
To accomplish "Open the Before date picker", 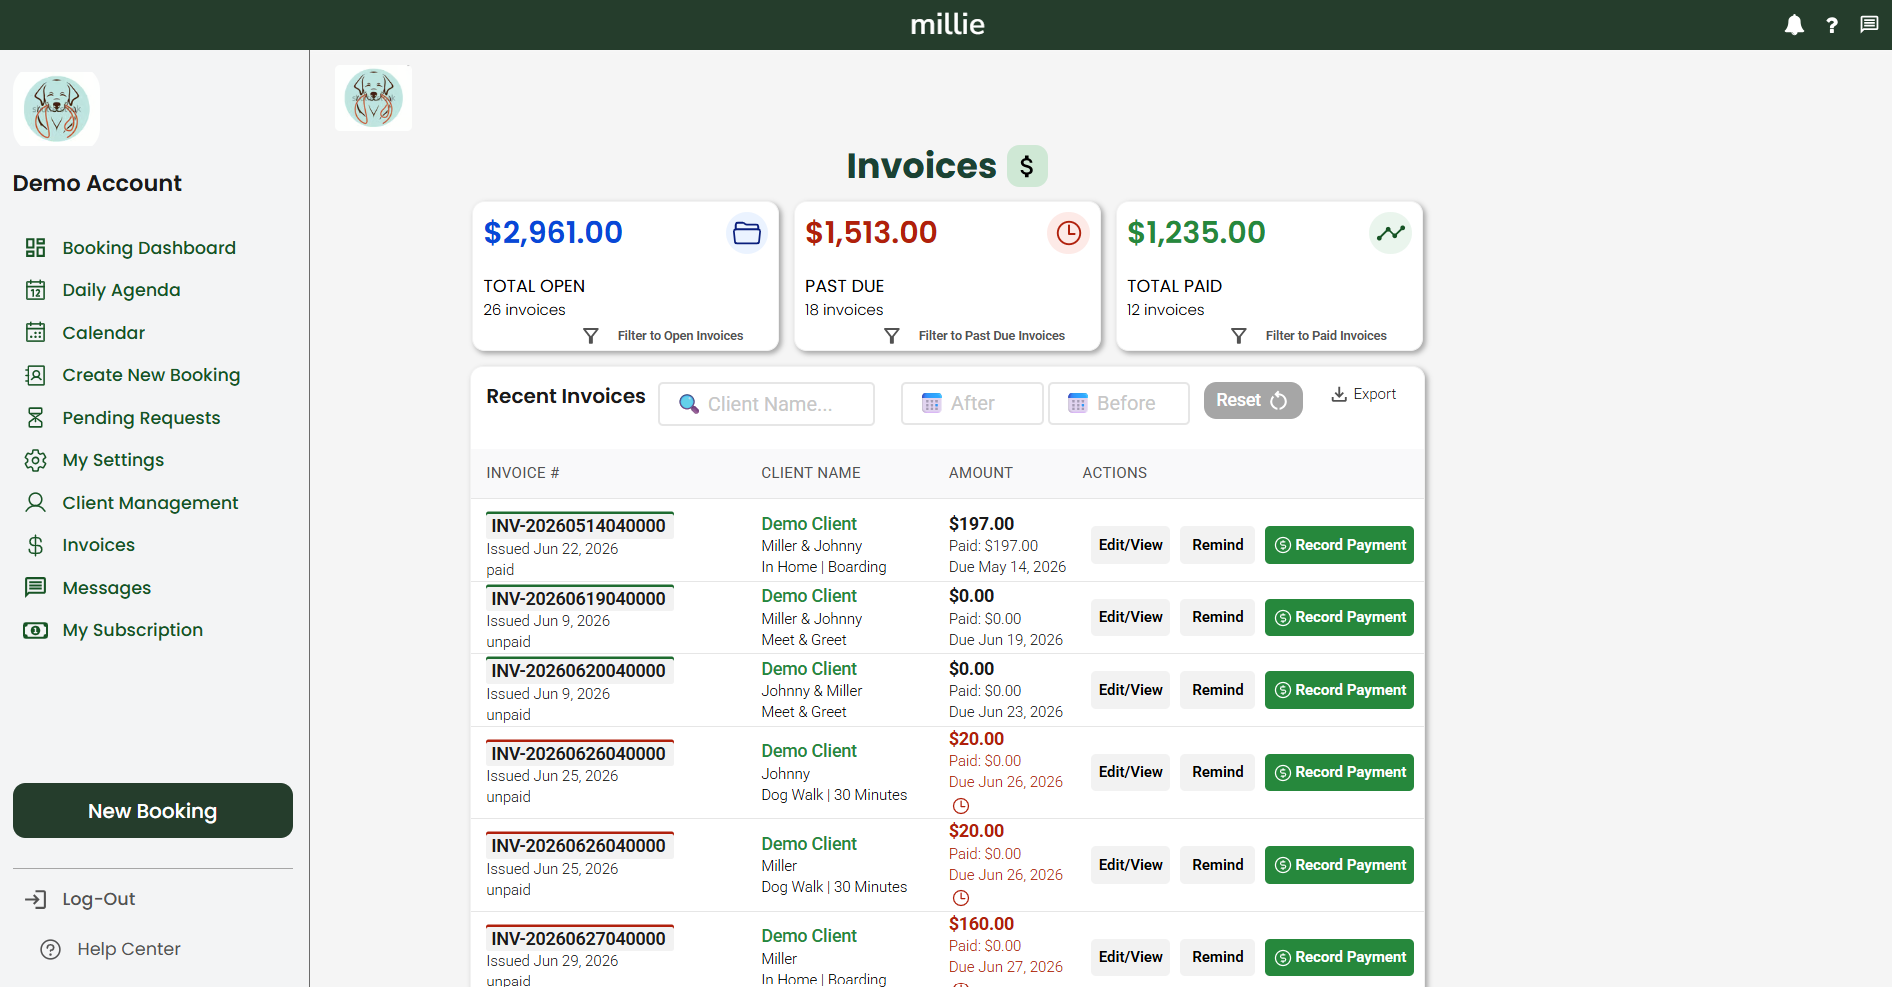I will tap(1119, 404).
